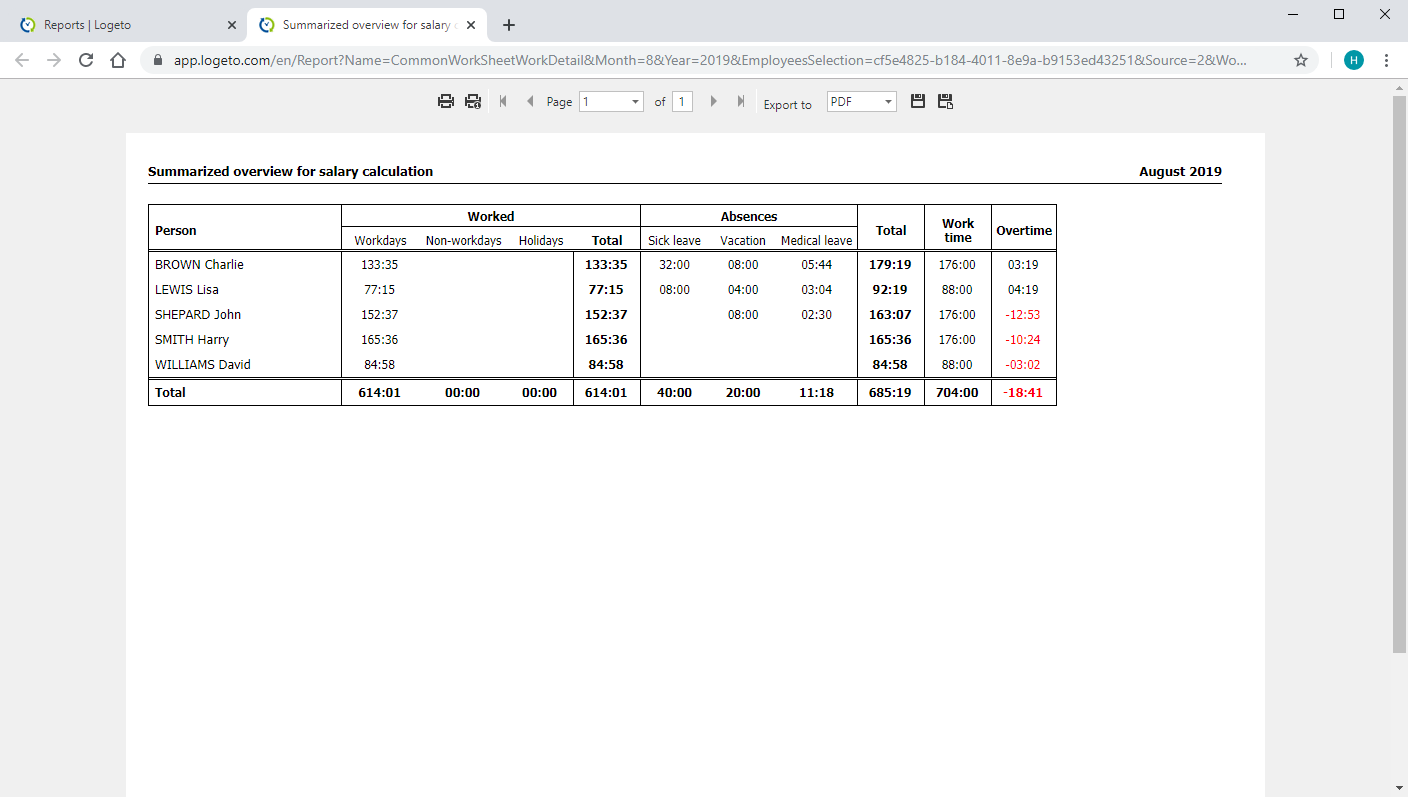The image size is (1408, 797).
Task: Print the current page only
Action: click(473, 101)
